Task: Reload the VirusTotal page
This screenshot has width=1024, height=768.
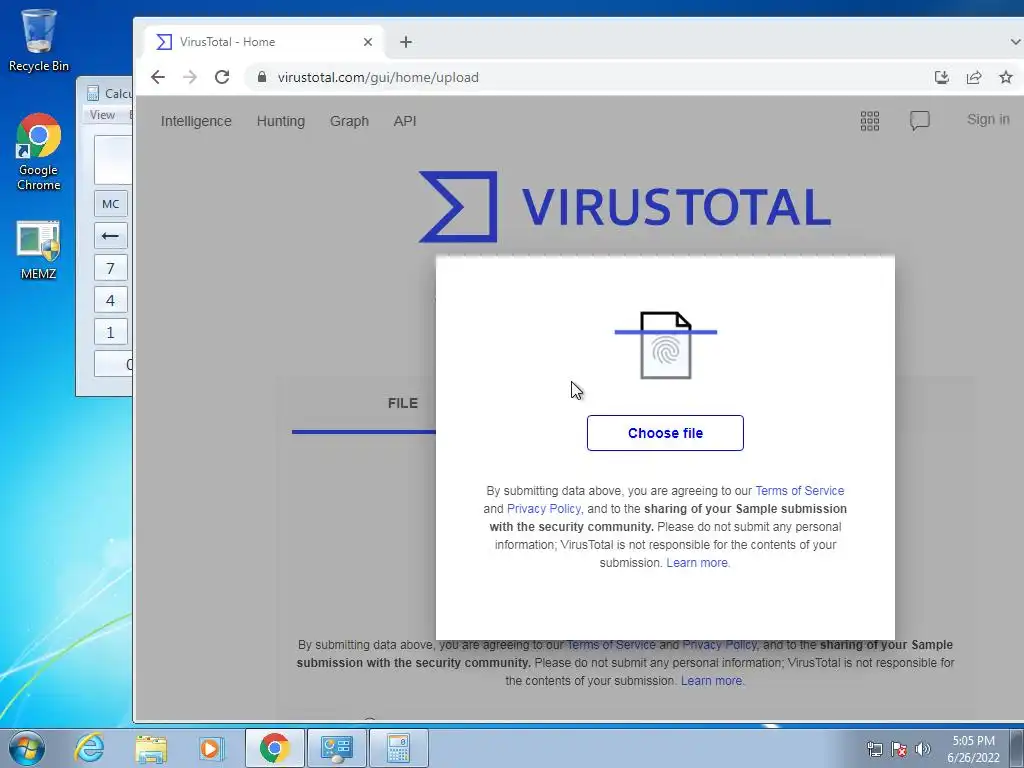Action: click(x=222, y=77)
